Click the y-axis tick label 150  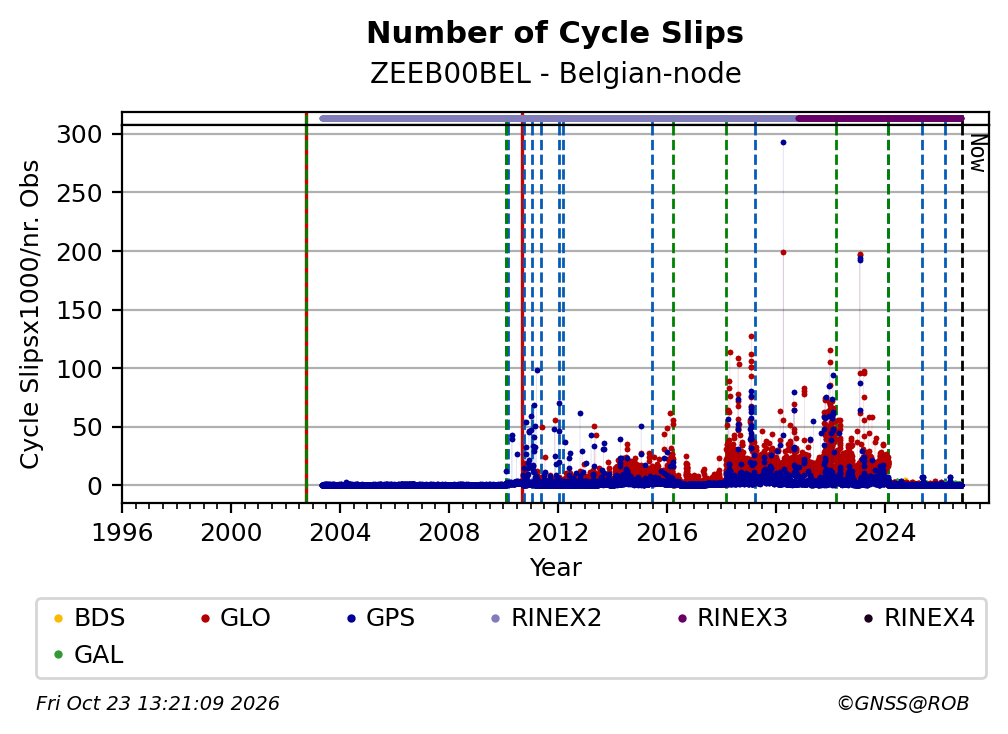[80, 310]
